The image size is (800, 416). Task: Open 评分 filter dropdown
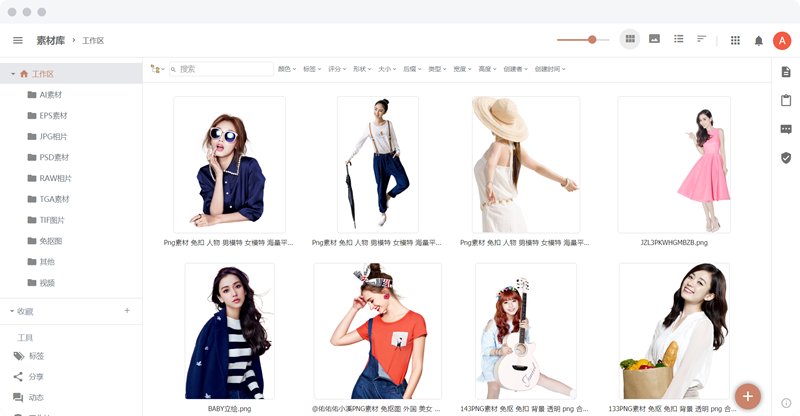click(x=337, y=69)
